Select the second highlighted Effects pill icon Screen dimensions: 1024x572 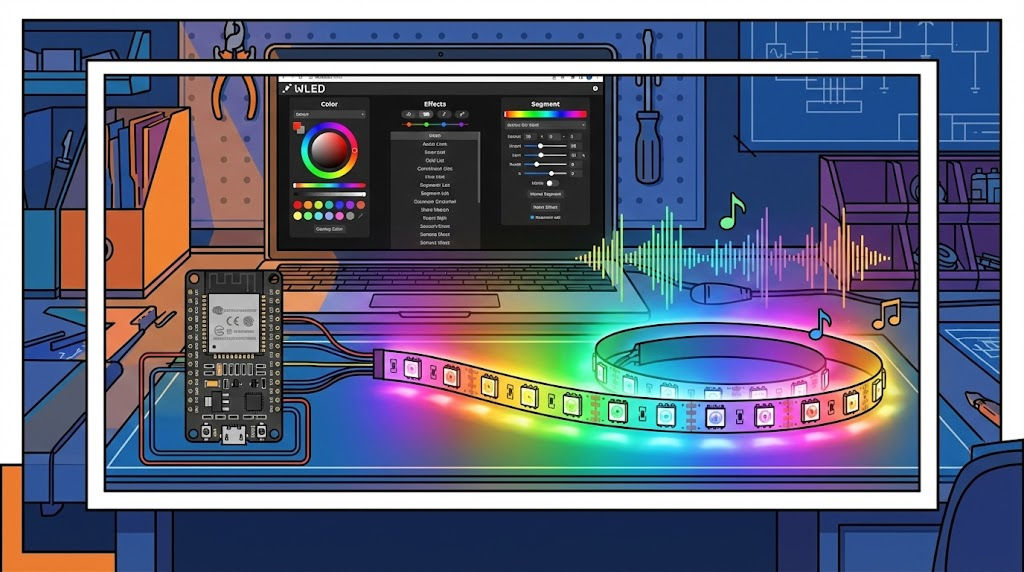pyautogui.click(x=426, y=115)
